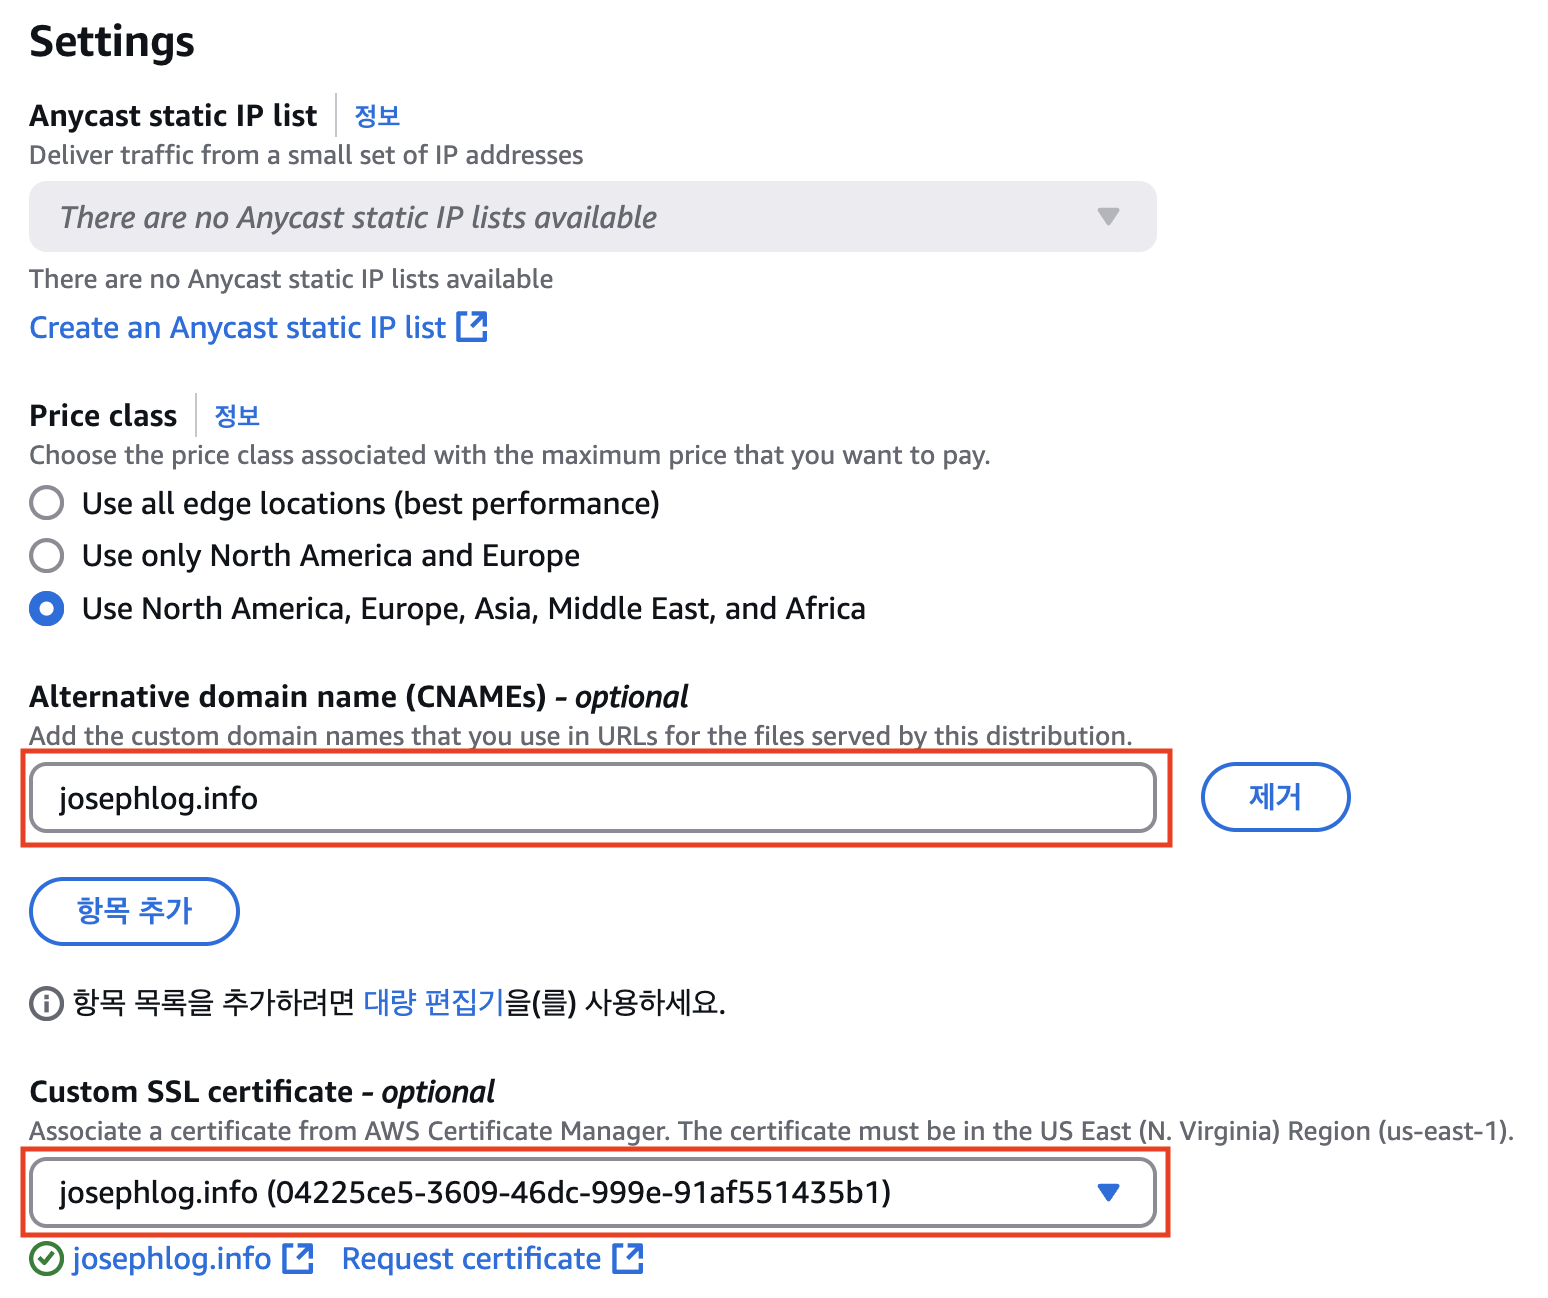
Task: Click the 항목 추가 button
Action: tap(135, 911)
